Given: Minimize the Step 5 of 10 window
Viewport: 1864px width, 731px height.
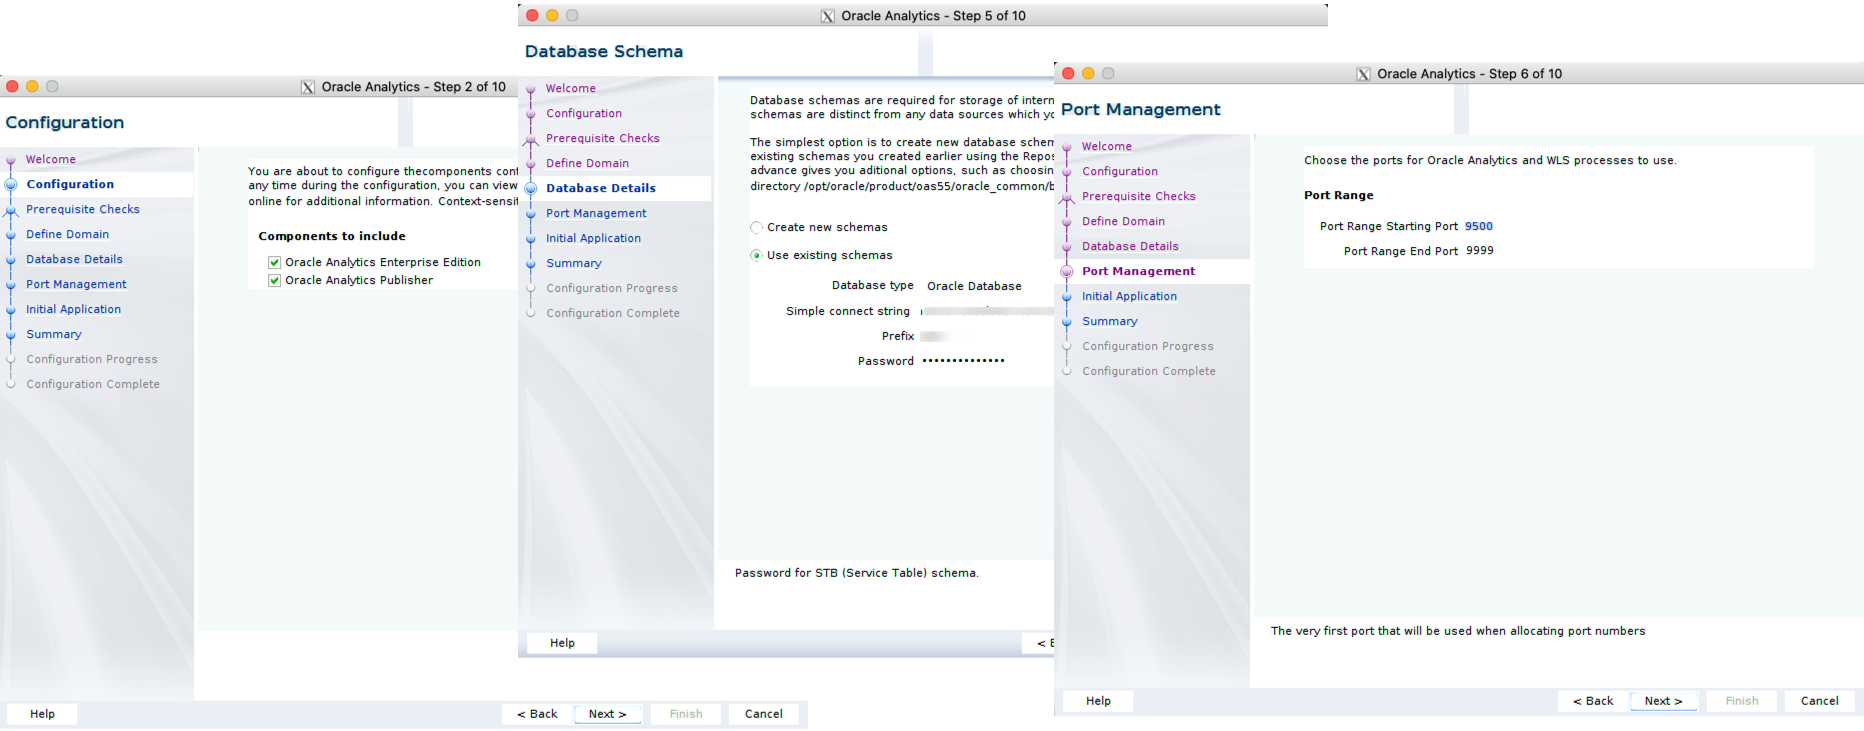Looking at the screenshot, I should click(x=552, y=15).
